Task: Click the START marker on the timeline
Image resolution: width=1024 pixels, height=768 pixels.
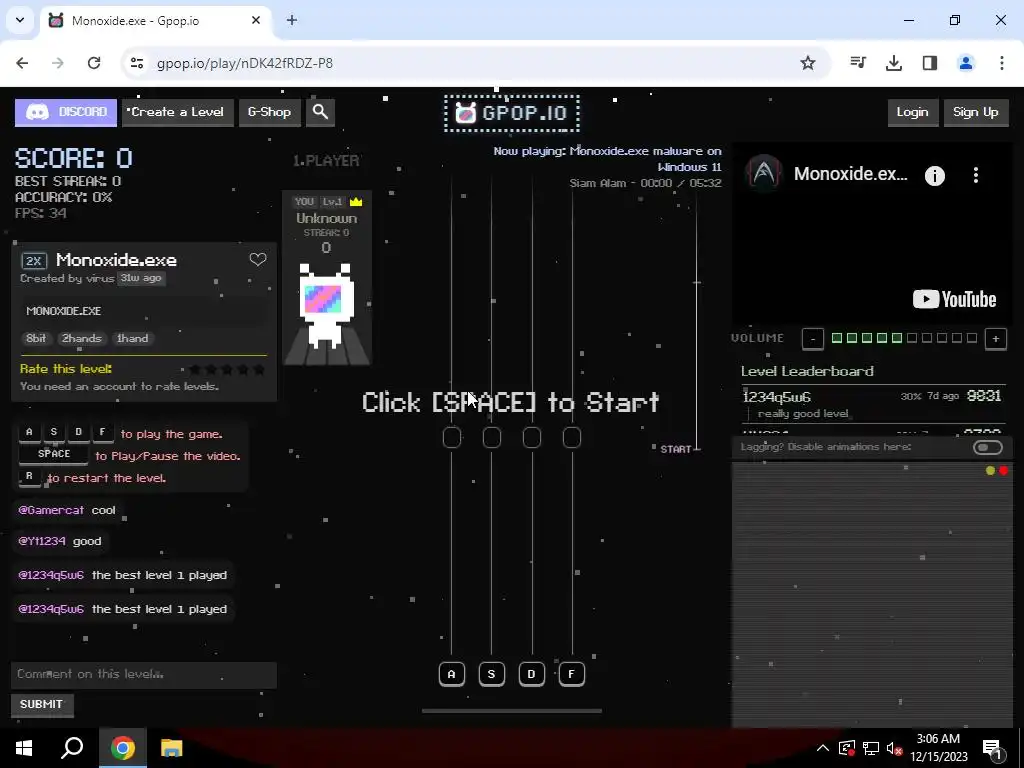Action: pos(676,449)
